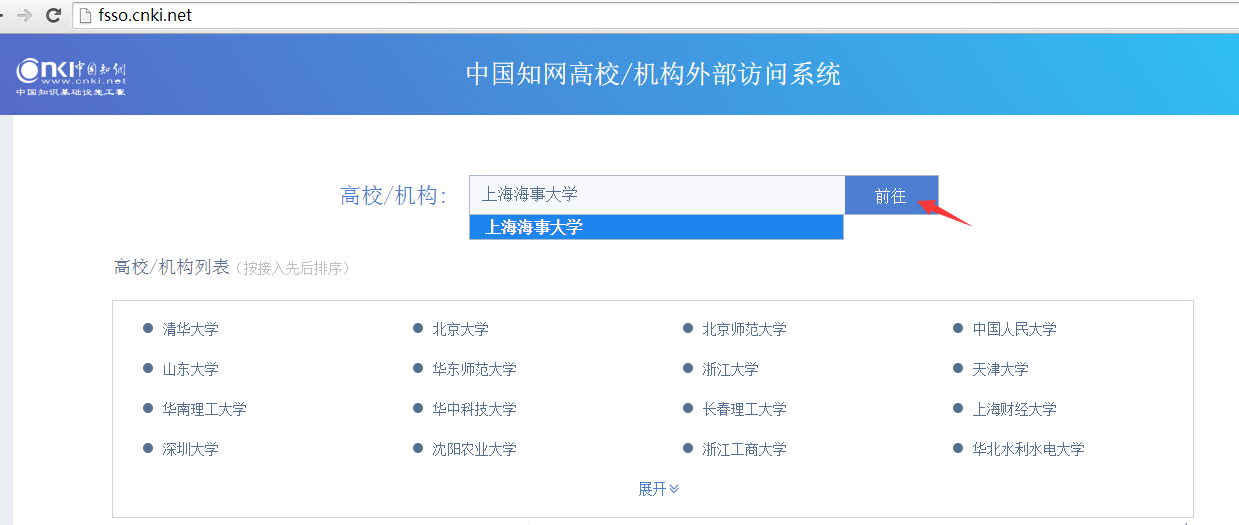1239x525 pixels.
Task: Open 北京师范大学 link
Action: pyautogui.click(x=744, y=329)
